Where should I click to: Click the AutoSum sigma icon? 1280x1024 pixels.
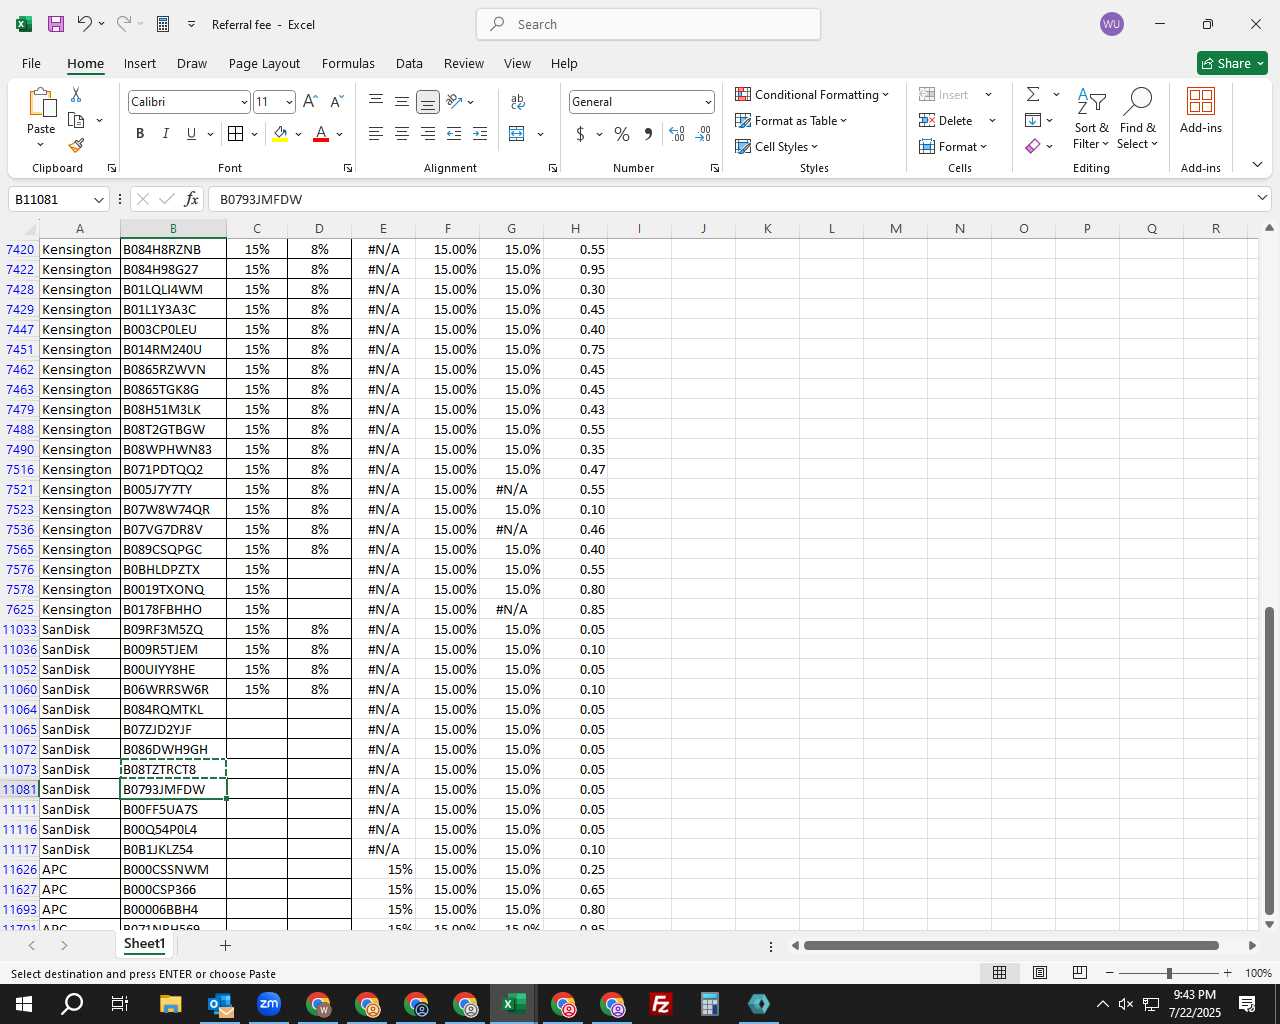click(1033, 94)
